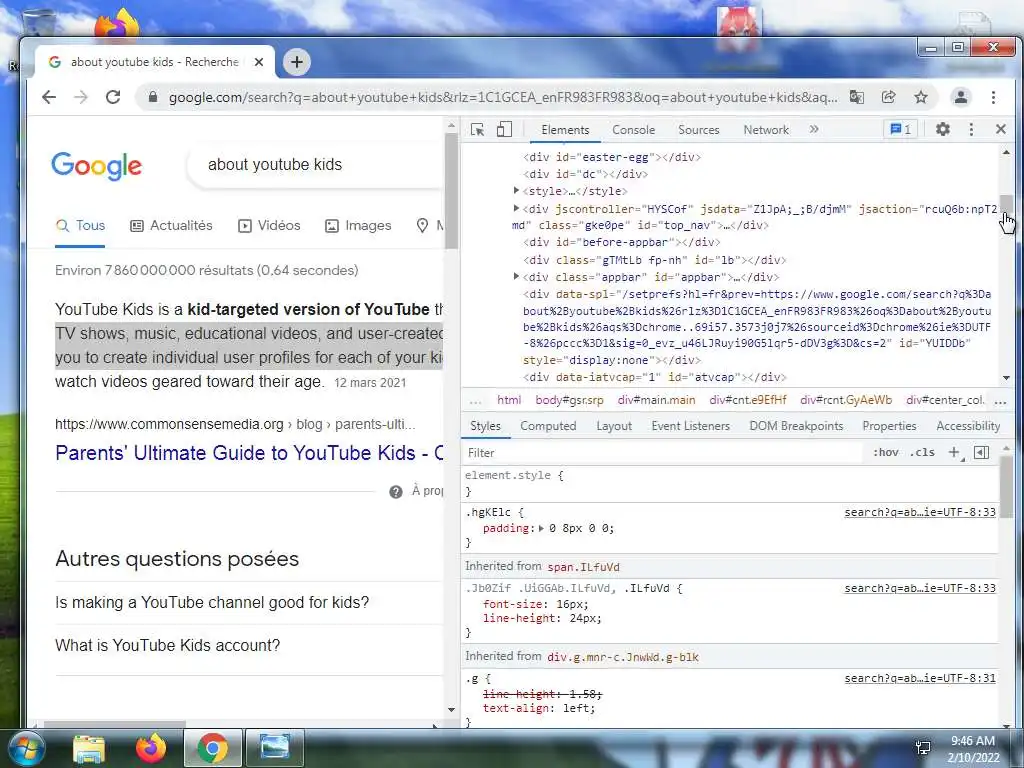Add new style rule with the plus icon
This screenshot has width=1024, height=768.
tap(954, 452)
